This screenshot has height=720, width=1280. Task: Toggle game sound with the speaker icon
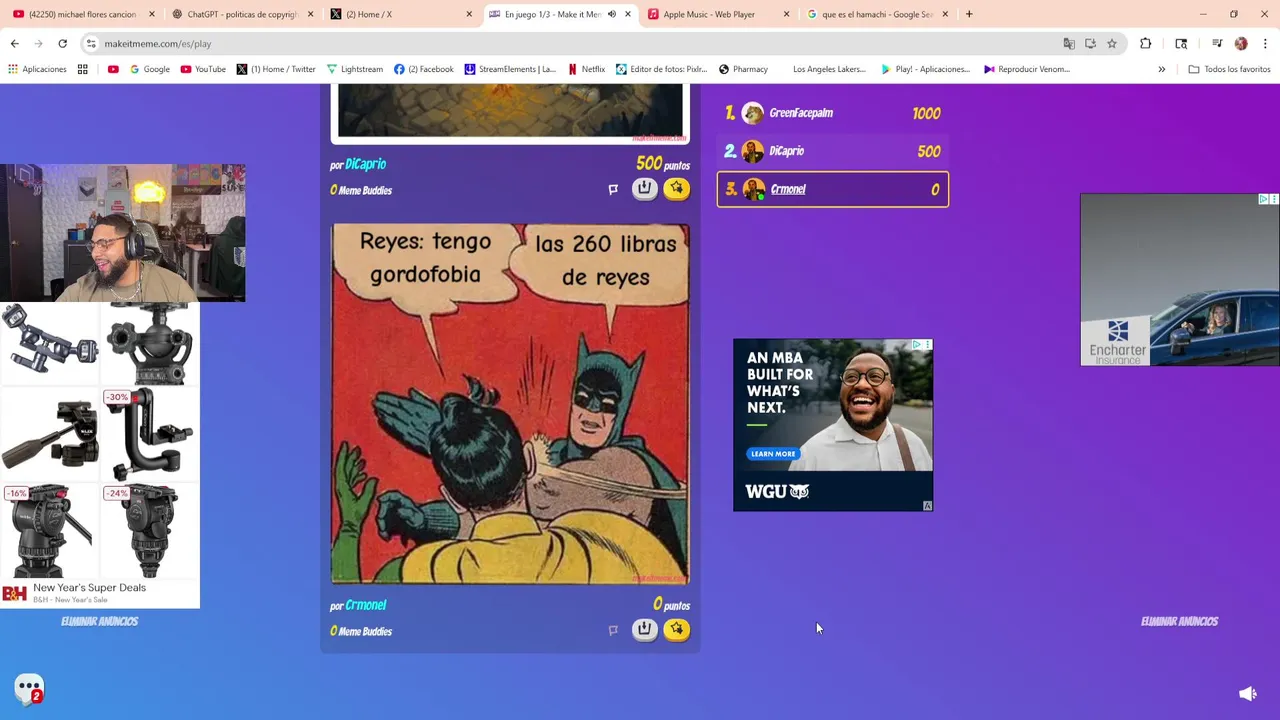pyautogui.click(x=1247, y=693)
